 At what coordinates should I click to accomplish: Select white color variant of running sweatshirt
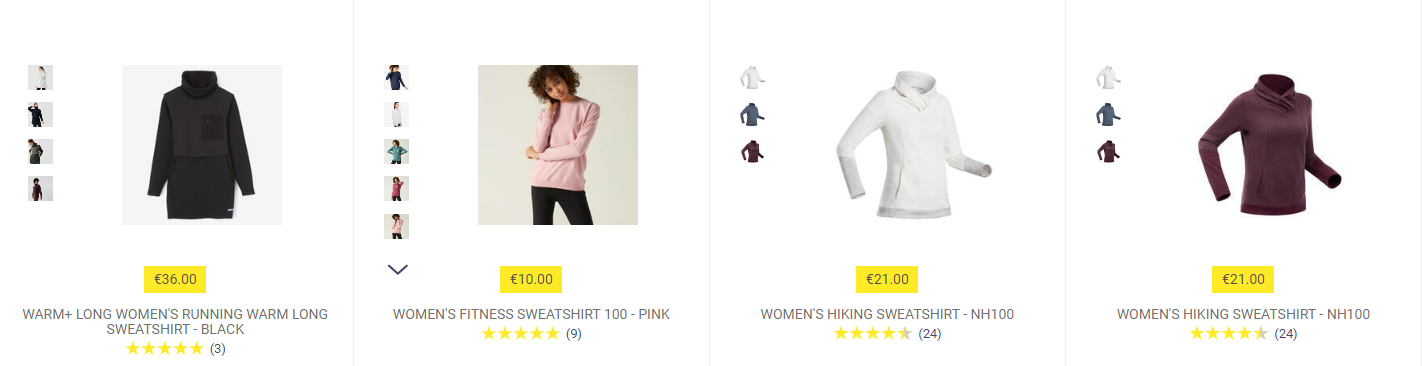pos(40,78)
